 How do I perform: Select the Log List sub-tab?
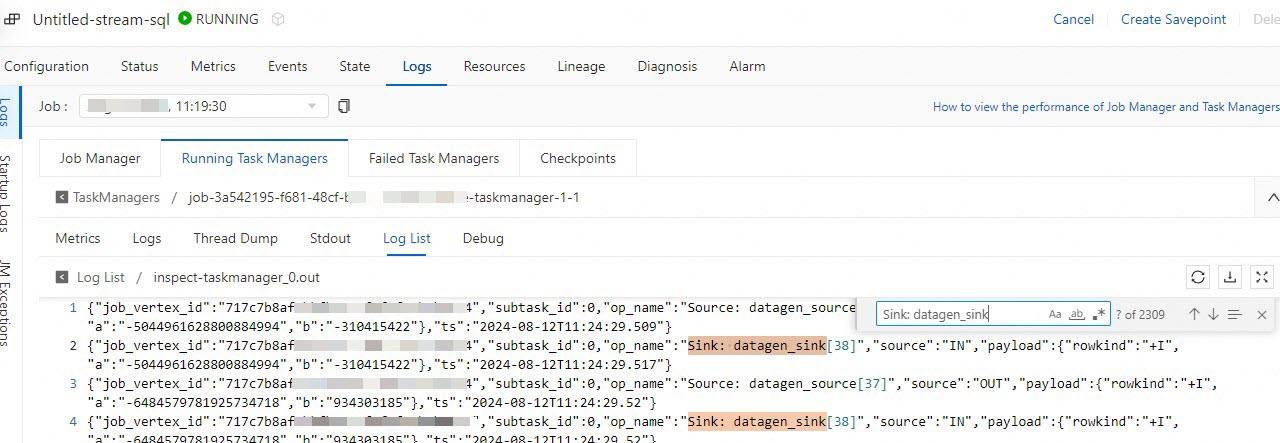point(407,238)
